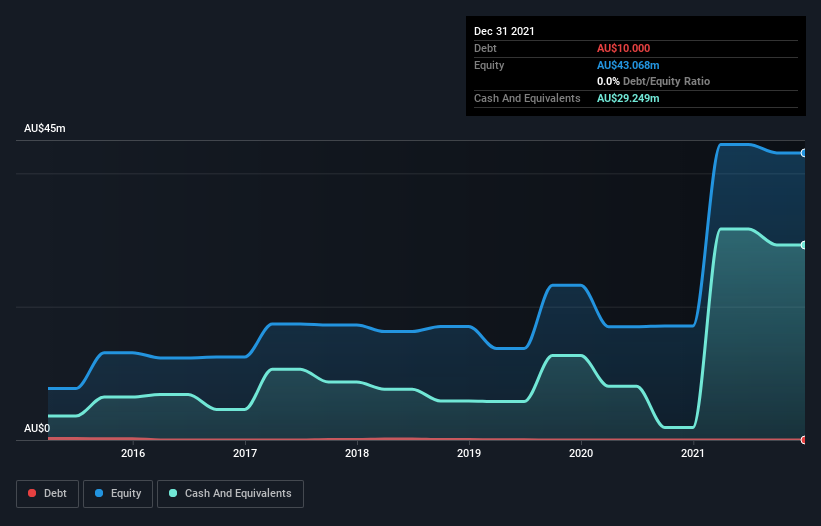Click the Debt tooltip row label
Image resolution: width=821 pixels, height=526 pixels.
(485, 48)
